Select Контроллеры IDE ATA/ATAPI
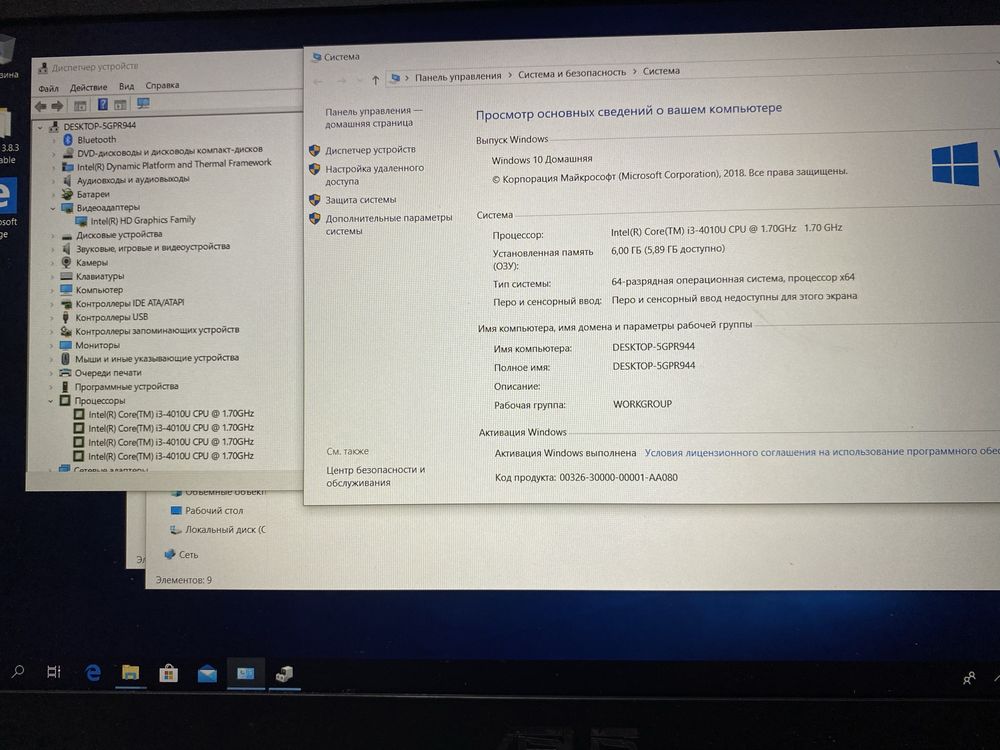Screen dimensions: 1000x750 pos(130,303)
